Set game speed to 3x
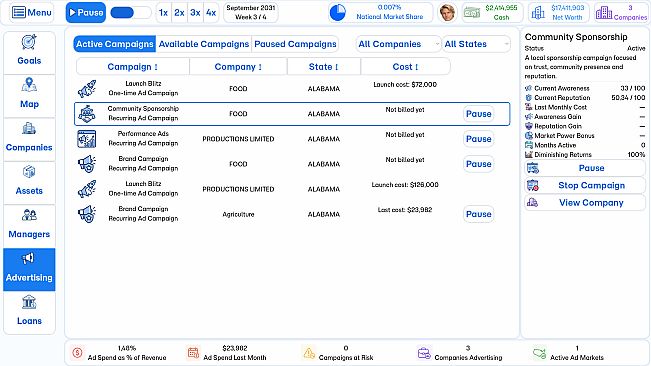 (195, 13)
